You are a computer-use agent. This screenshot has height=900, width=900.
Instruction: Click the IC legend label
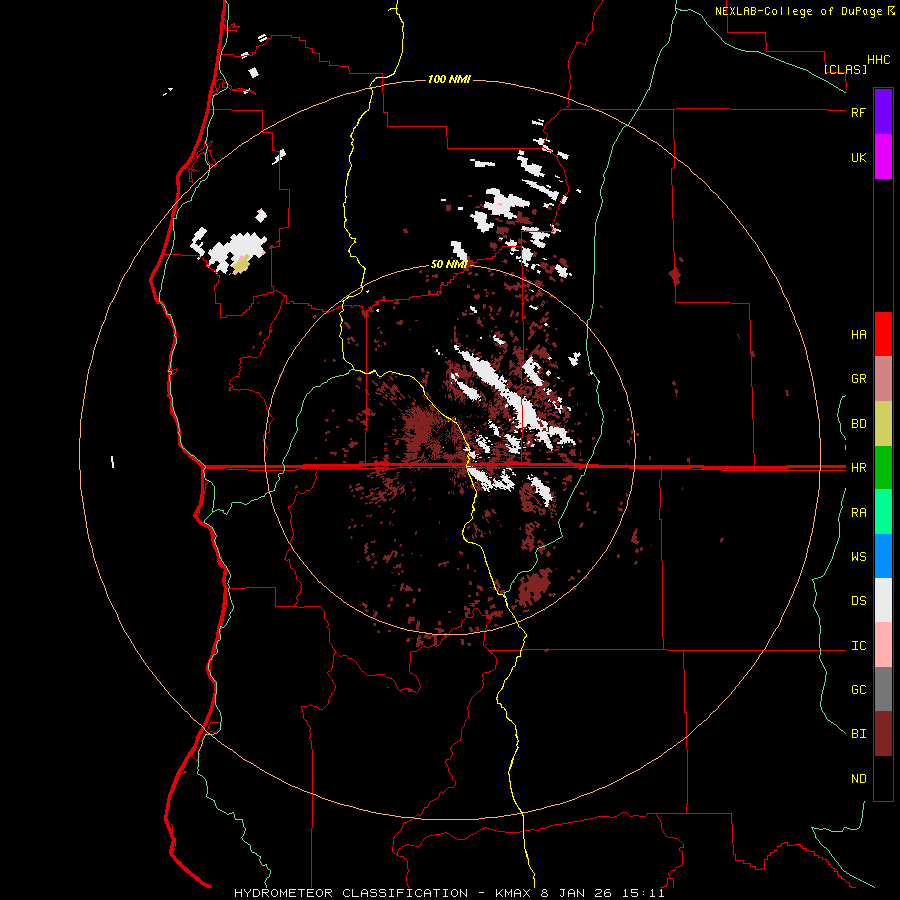(x=858, y=646)
